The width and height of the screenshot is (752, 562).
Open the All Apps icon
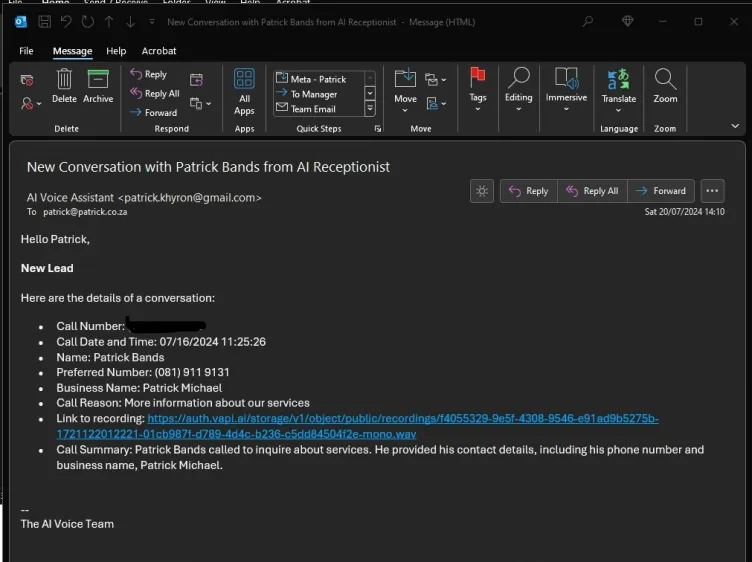pos(244,80)
